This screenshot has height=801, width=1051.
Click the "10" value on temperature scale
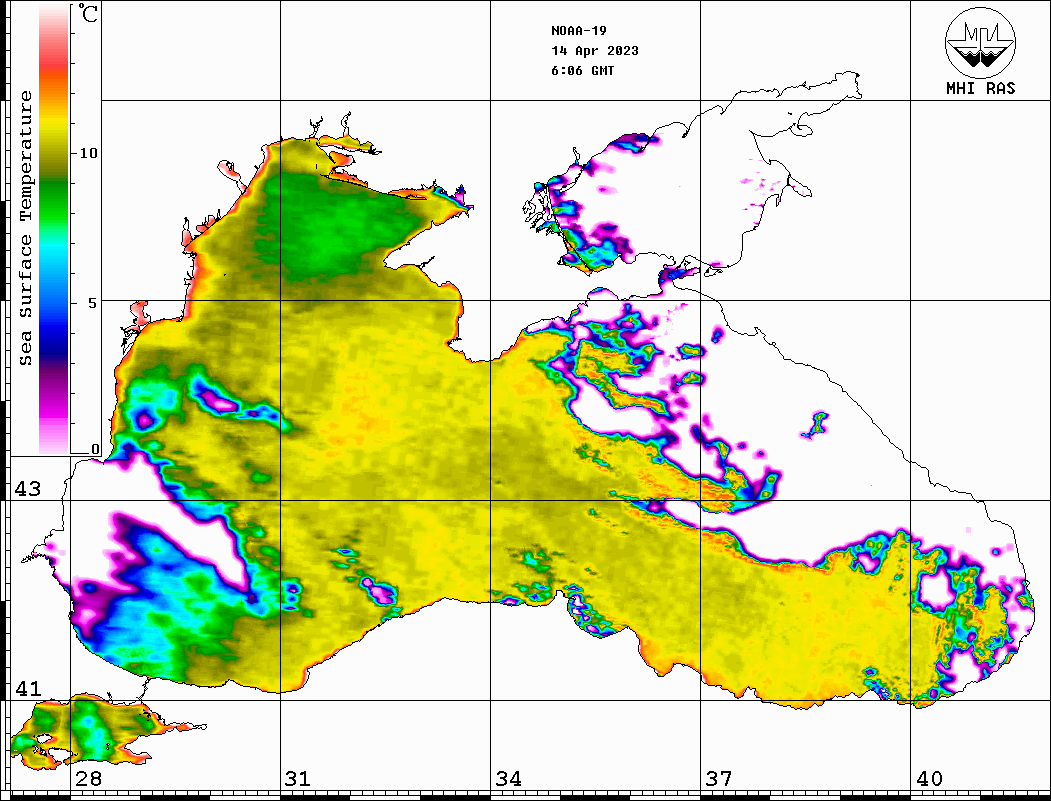pyautogui.click(x=88, y=153)
